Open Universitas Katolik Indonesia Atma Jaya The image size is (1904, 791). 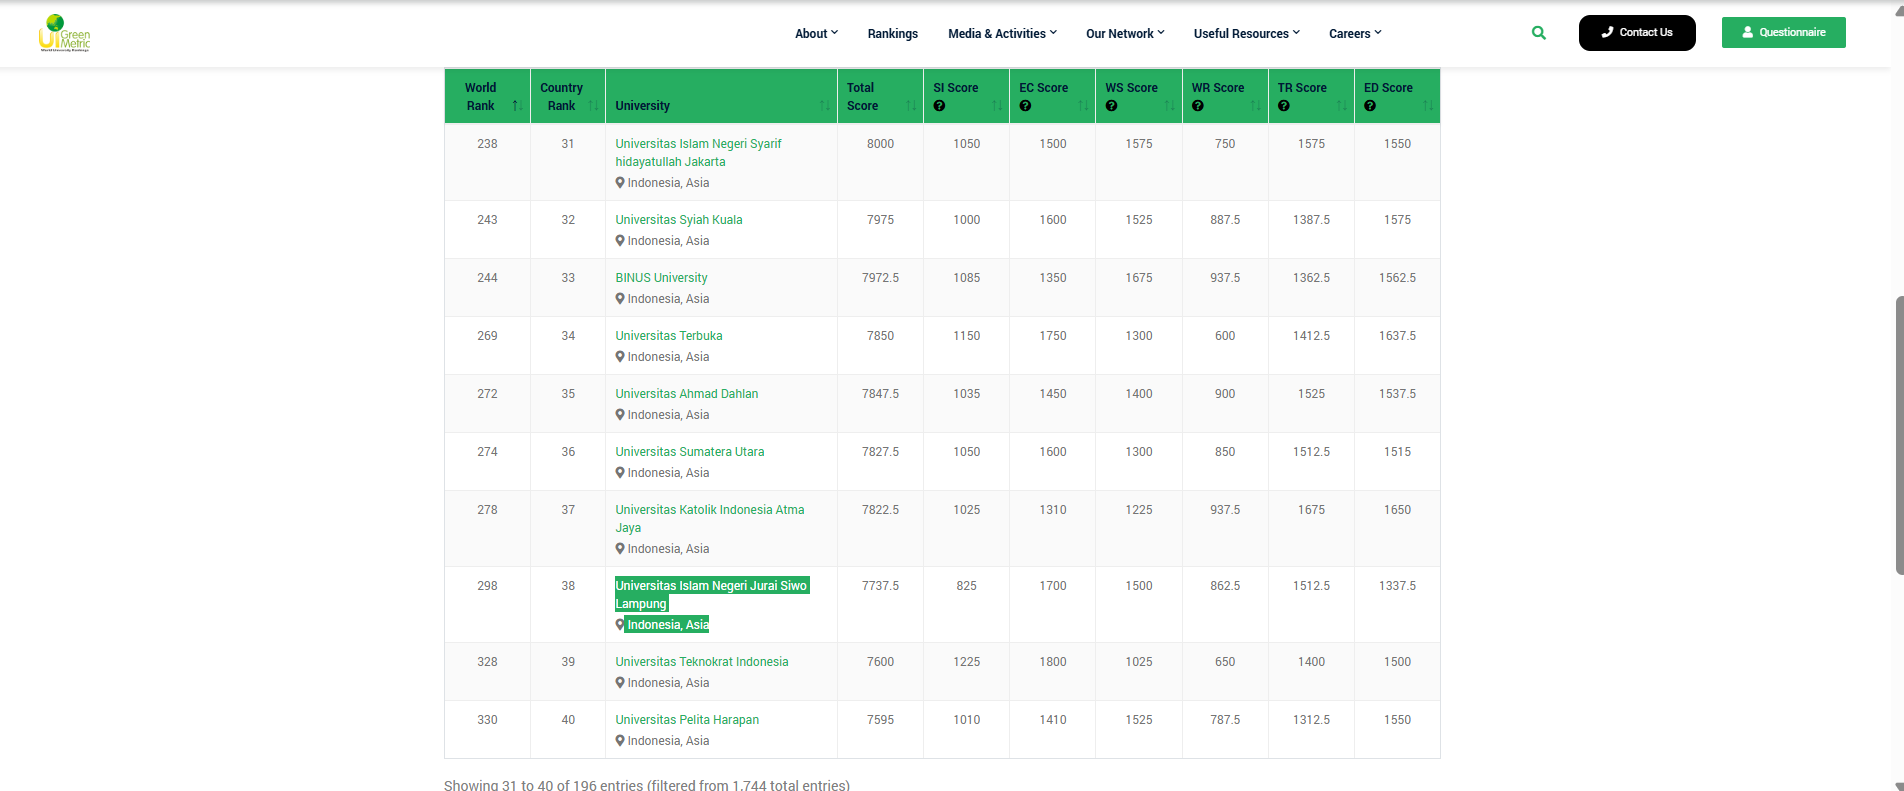710,519
